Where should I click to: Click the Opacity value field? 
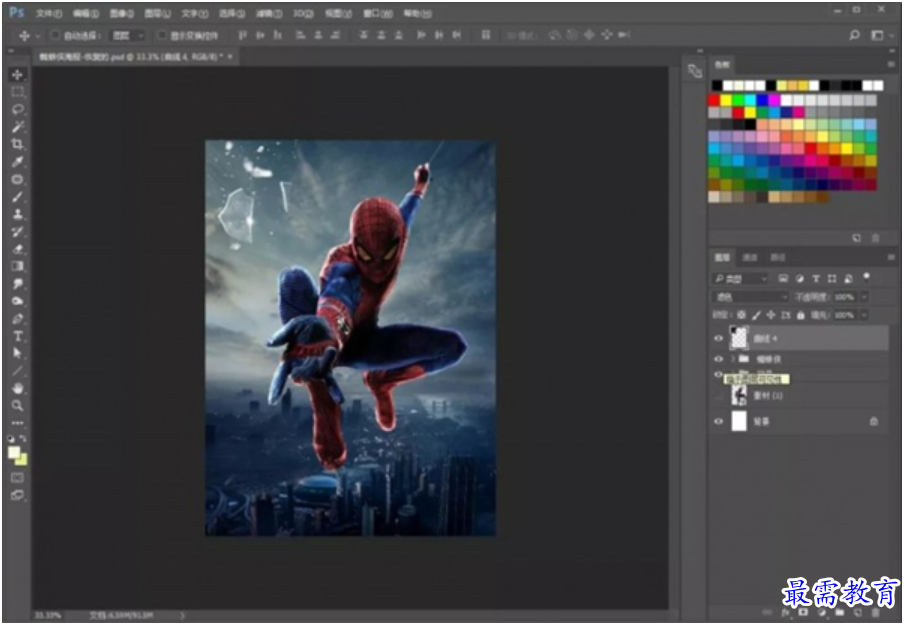[844, 297]
